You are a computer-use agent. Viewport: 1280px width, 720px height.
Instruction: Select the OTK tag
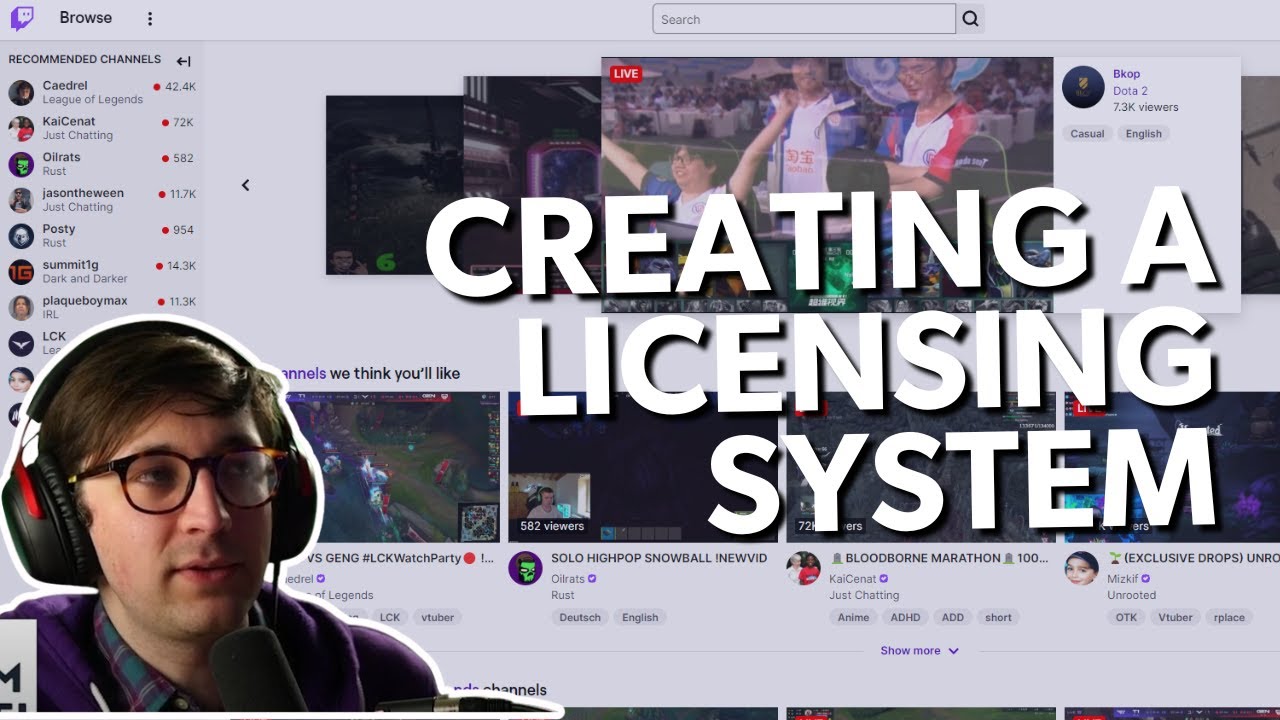(x=1126, y=618)
